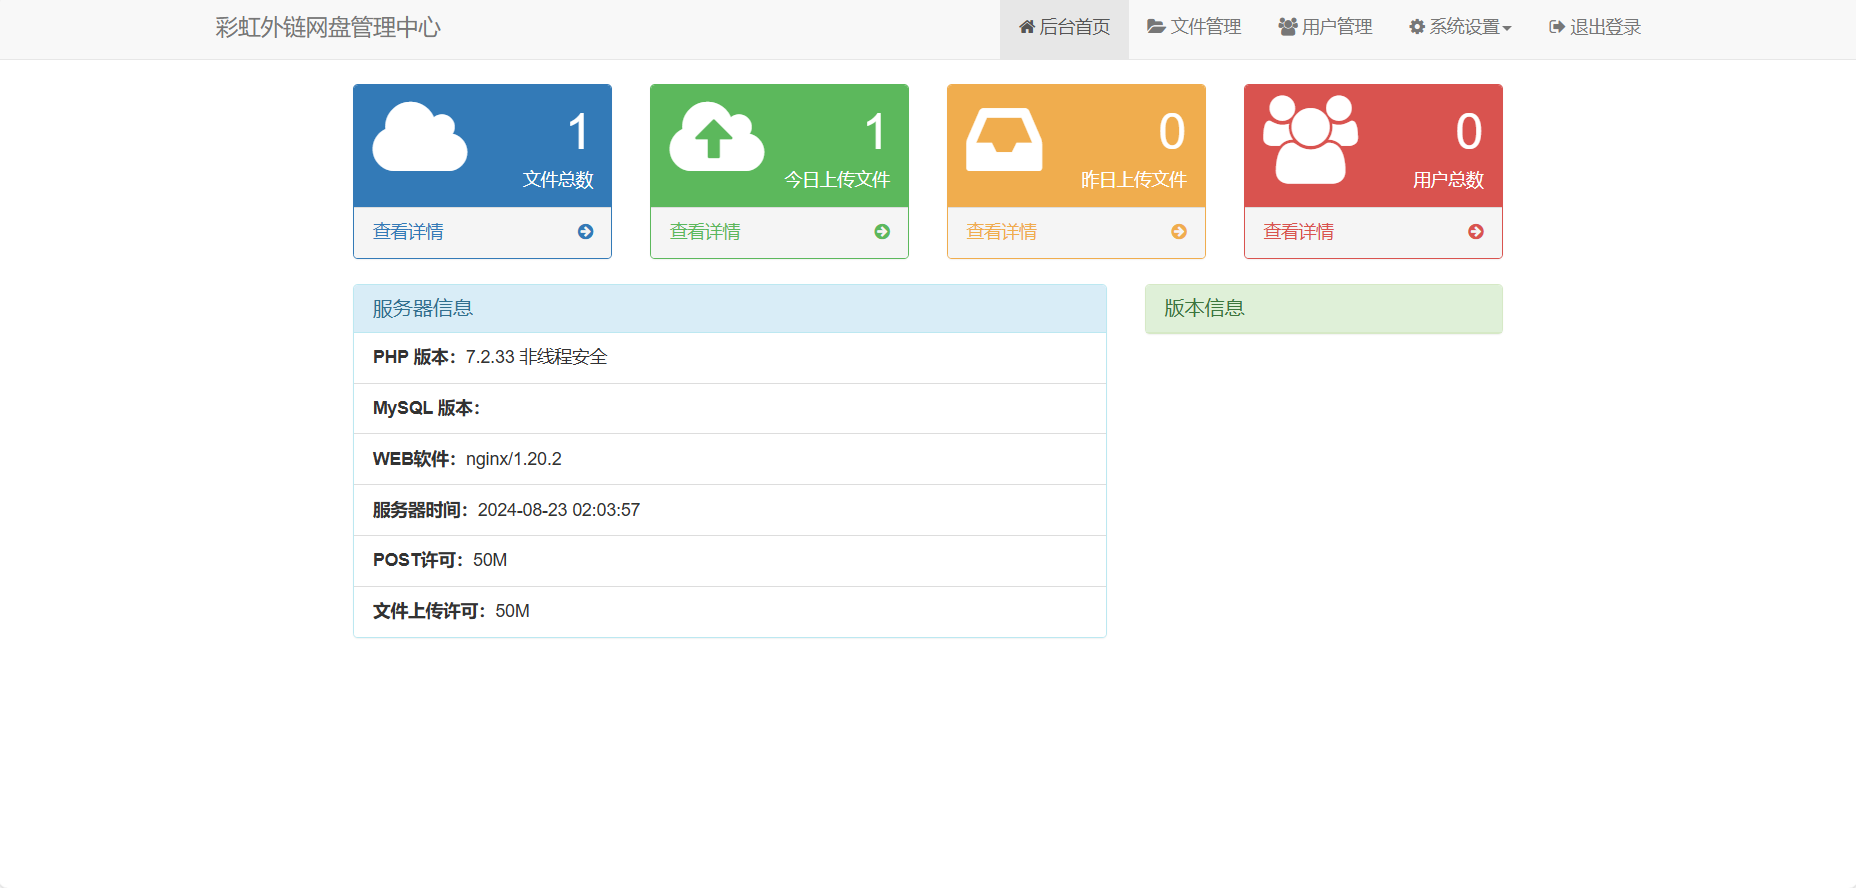
Task: Go to 文件管理 menu item
Action: click(1194, 27)
